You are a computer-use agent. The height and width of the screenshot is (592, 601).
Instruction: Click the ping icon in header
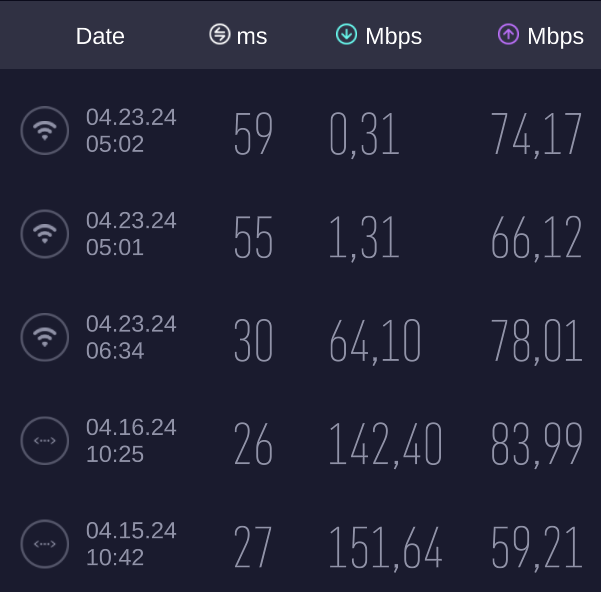220,34
